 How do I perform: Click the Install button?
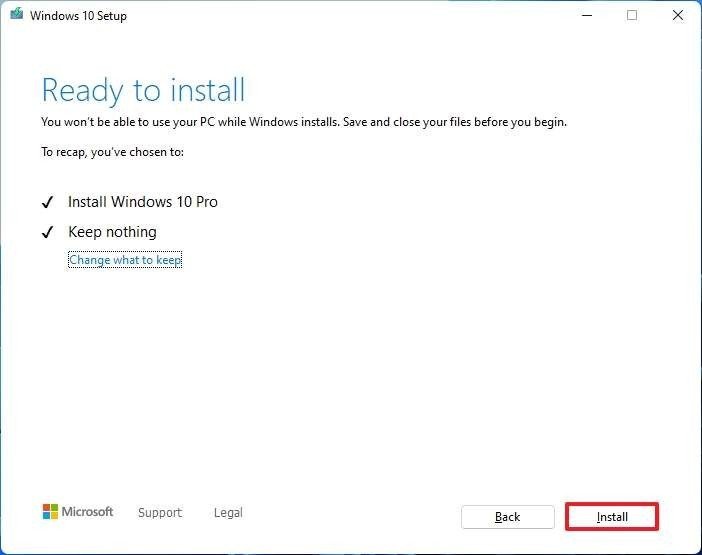pyautogui.click(x=612, y=517)
